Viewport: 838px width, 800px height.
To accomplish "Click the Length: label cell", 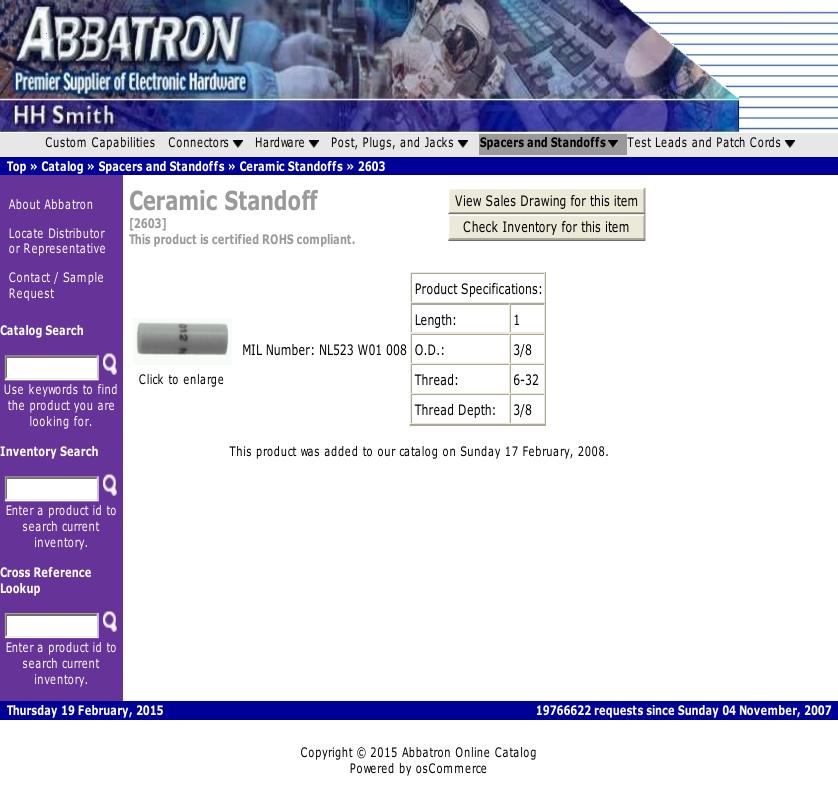I will pyautogui.click(x=461, y=320).
